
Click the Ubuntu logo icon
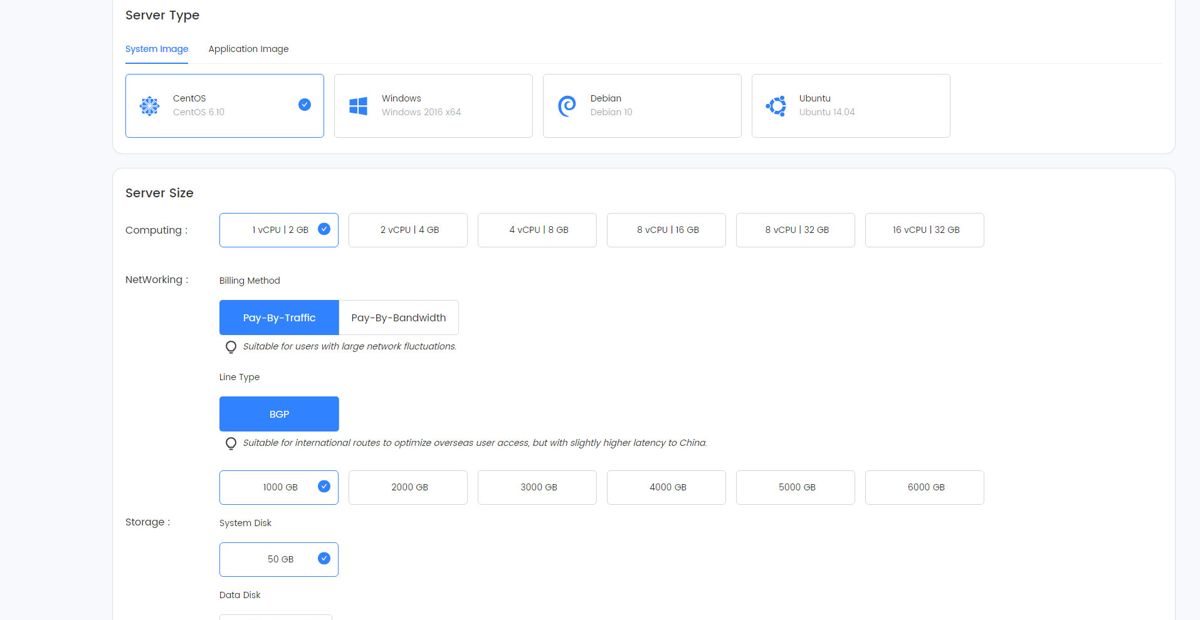point(776,106)
